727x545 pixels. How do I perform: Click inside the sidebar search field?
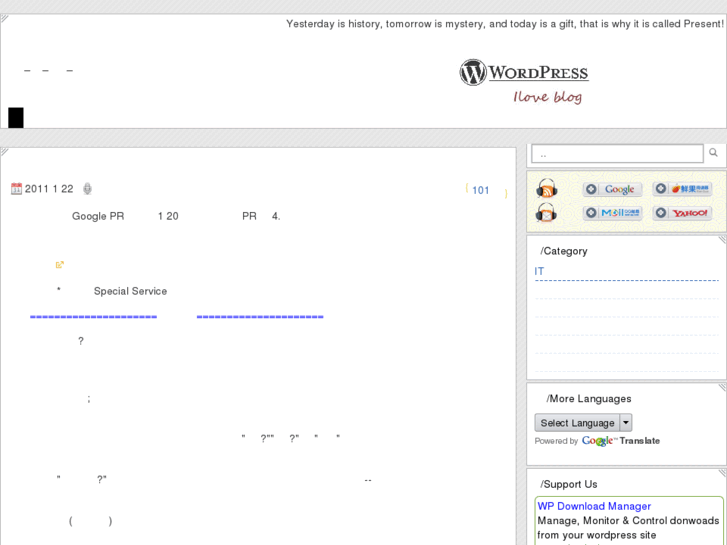(x=617, y=154)
